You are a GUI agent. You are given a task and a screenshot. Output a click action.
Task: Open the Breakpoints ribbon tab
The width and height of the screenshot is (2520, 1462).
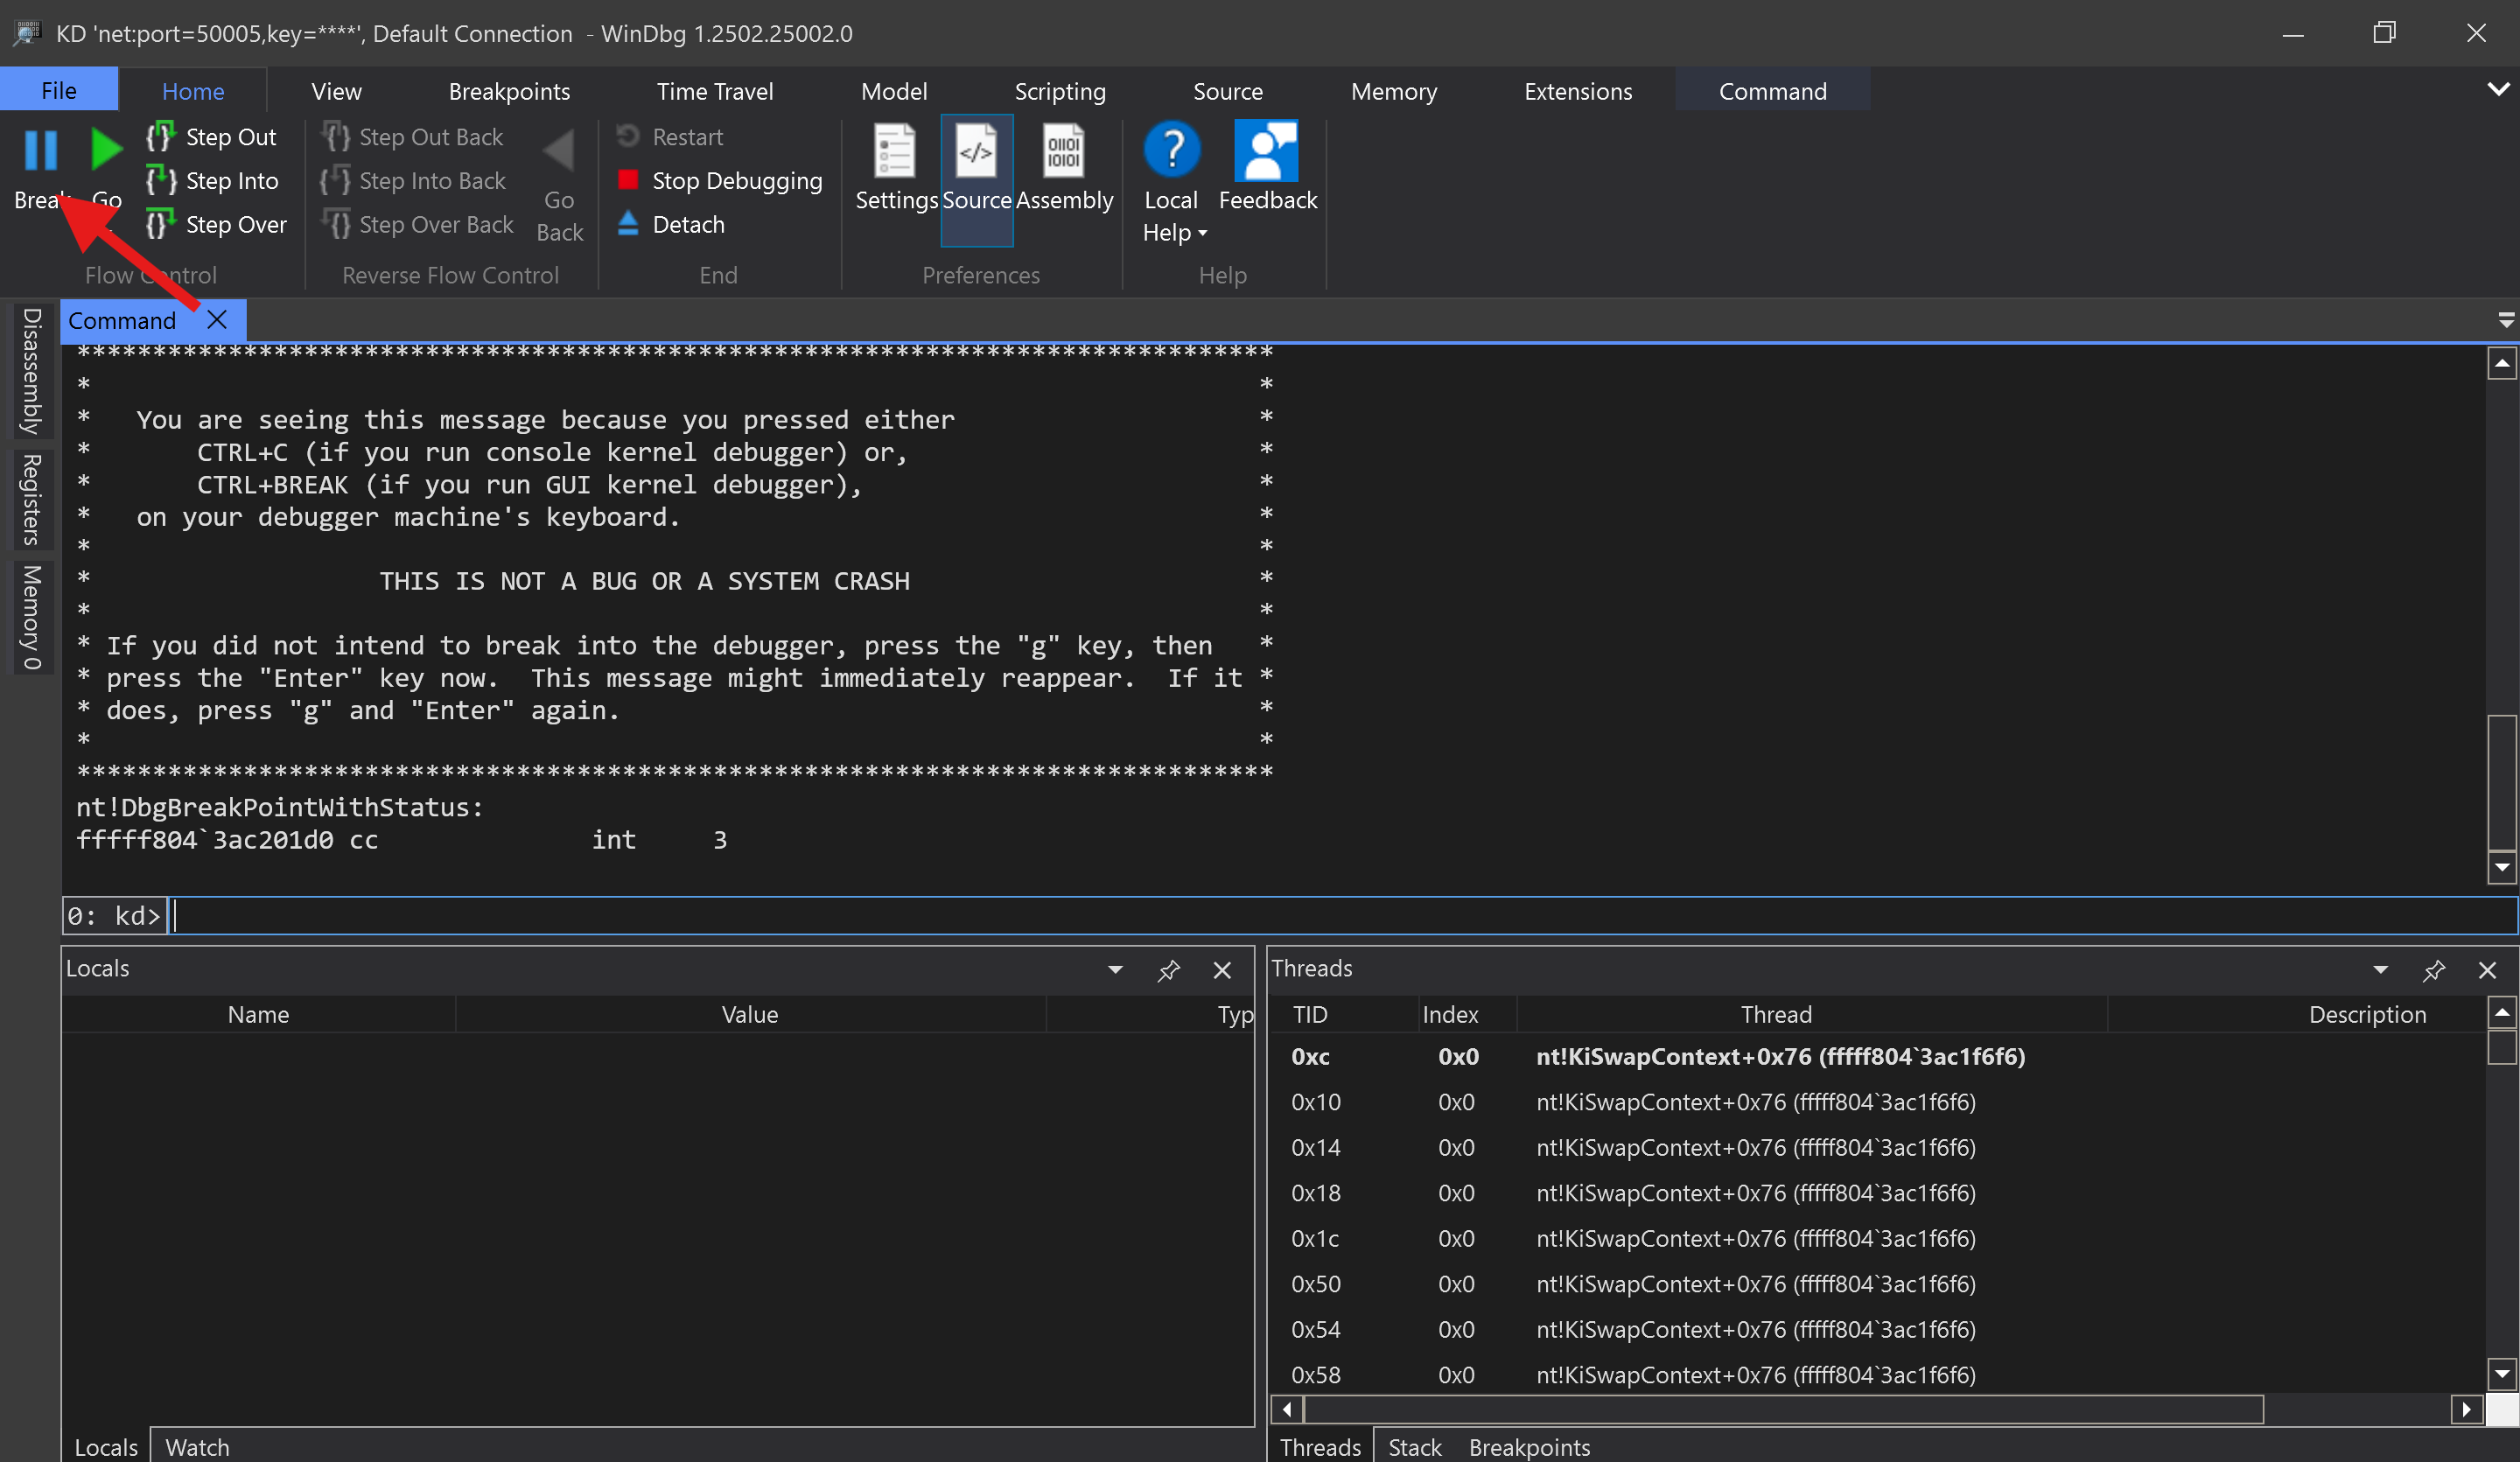coord(509,91)
